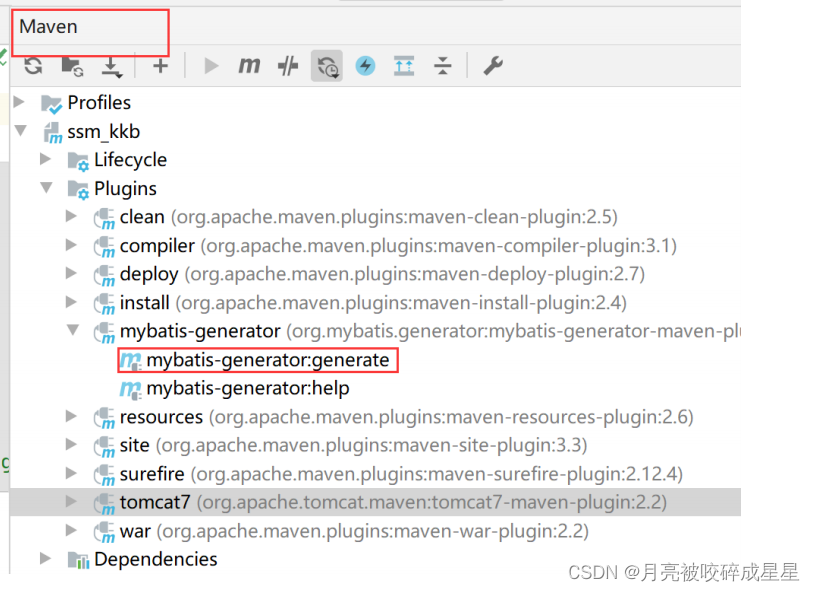
Task: Expand the war plugin arrow
Action: pos(71,531)
